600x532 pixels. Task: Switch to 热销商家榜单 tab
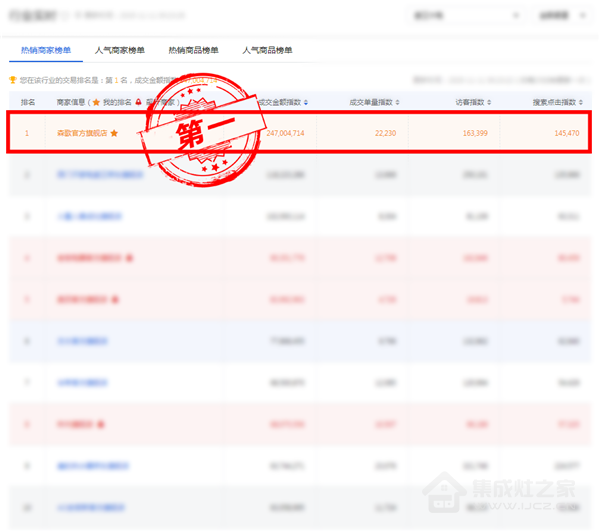point(46,50)
